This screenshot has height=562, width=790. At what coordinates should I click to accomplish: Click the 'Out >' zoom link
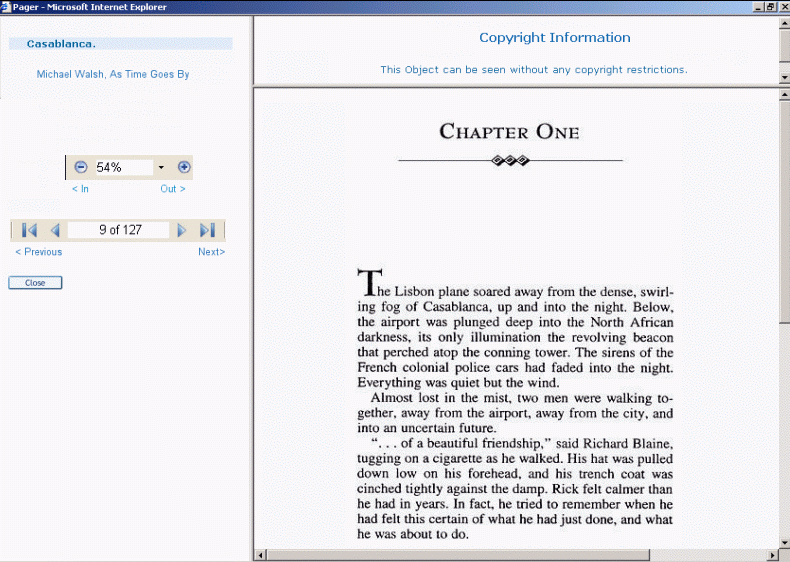[173, 189]
